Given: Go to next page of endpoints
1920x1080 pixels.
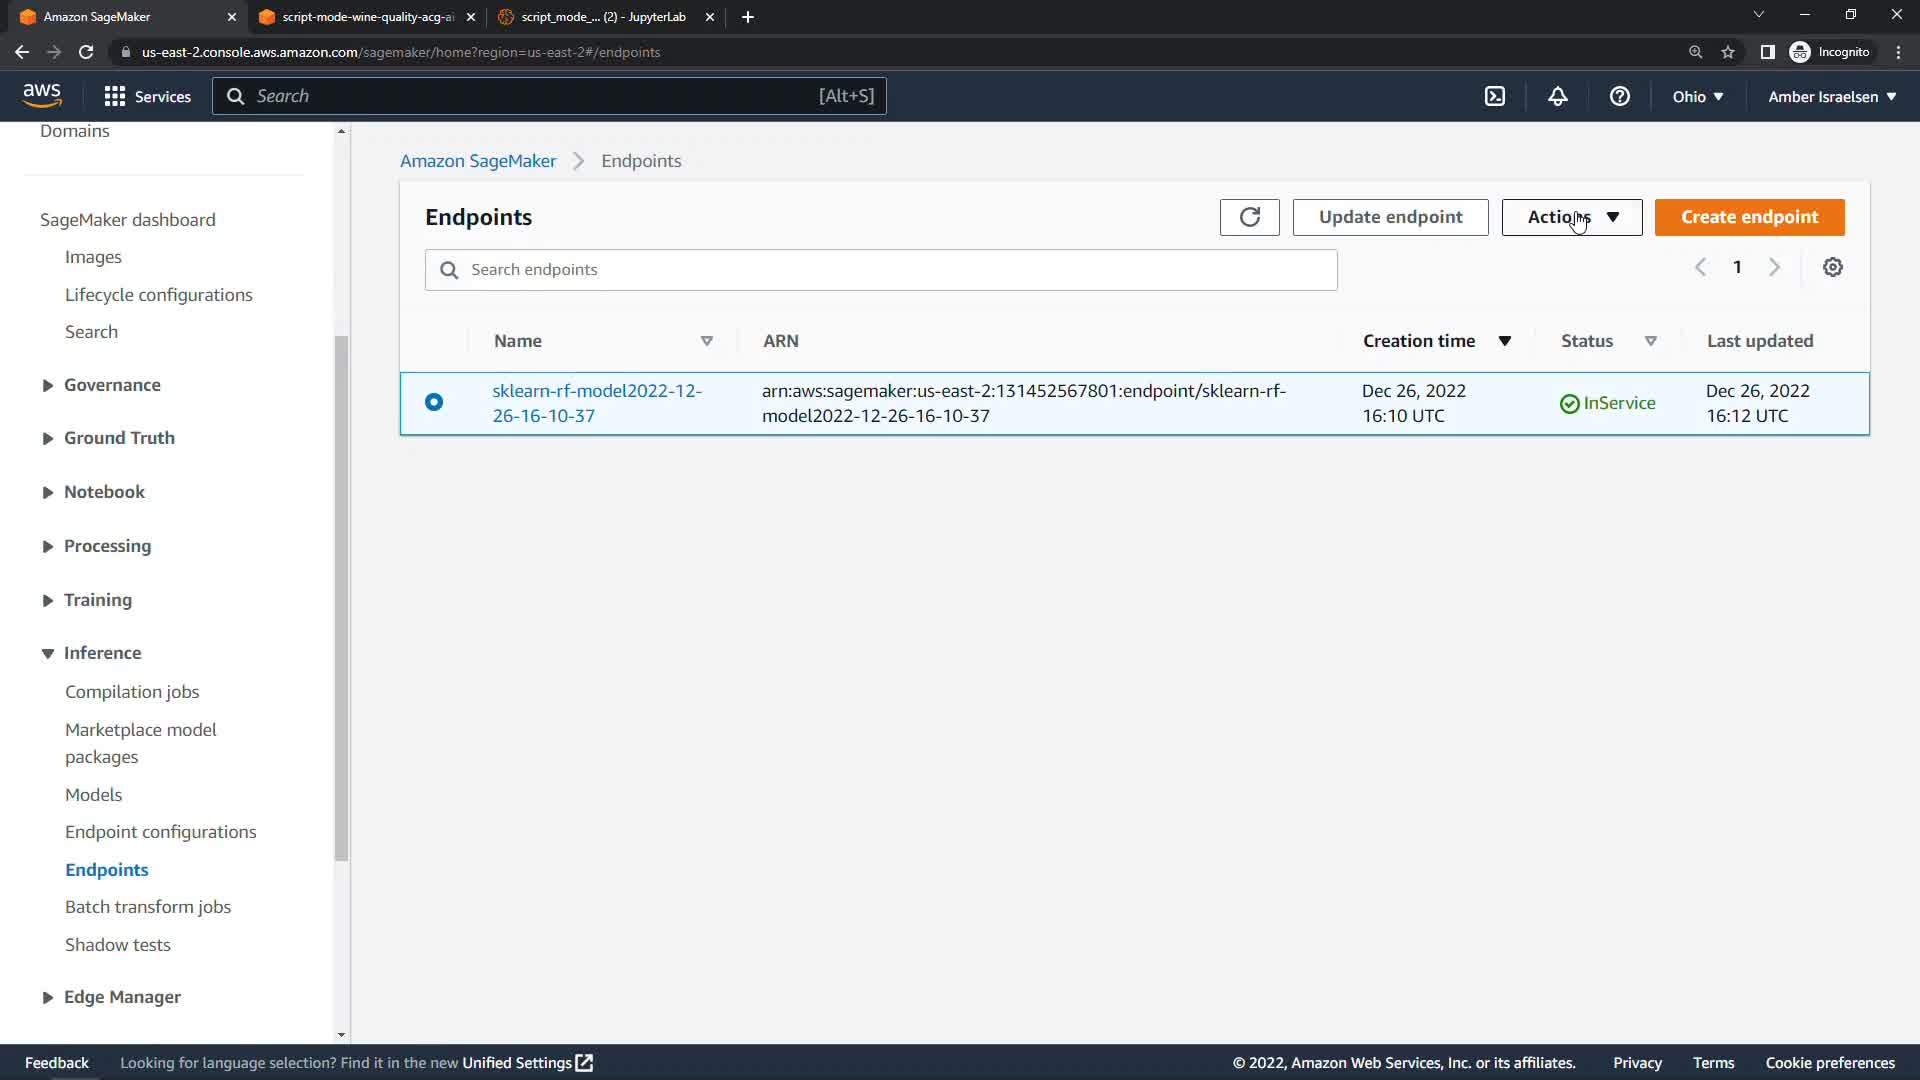Looking at the screenshot, I should click(1774, 267).
